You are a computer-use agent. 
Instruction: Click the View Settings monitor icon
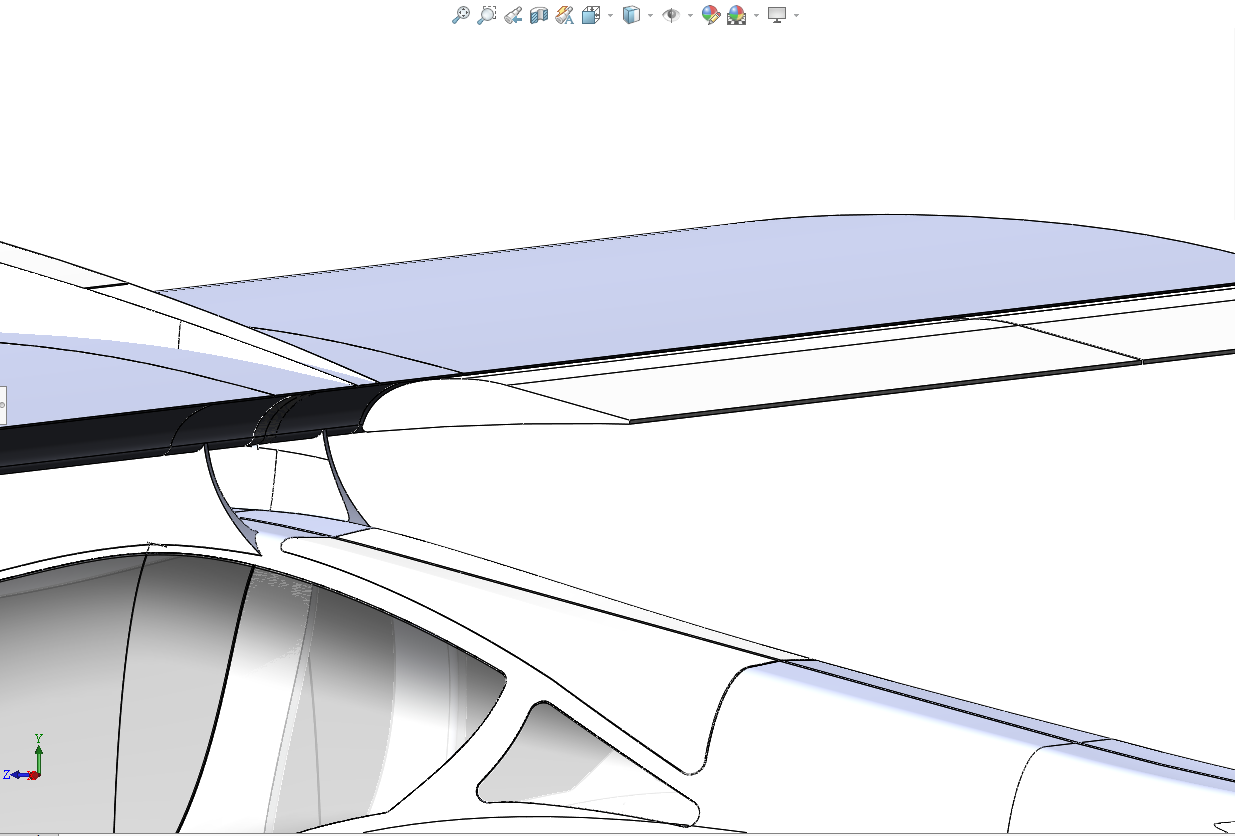coord(777,15)
